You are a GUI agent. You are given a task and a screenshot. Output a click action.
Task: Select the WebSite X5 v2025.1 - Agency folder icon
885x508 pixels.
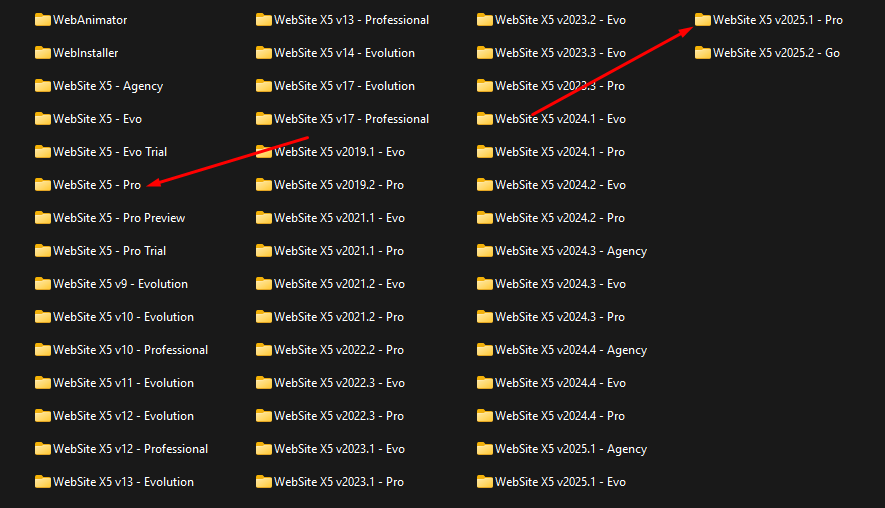[485, 449]
